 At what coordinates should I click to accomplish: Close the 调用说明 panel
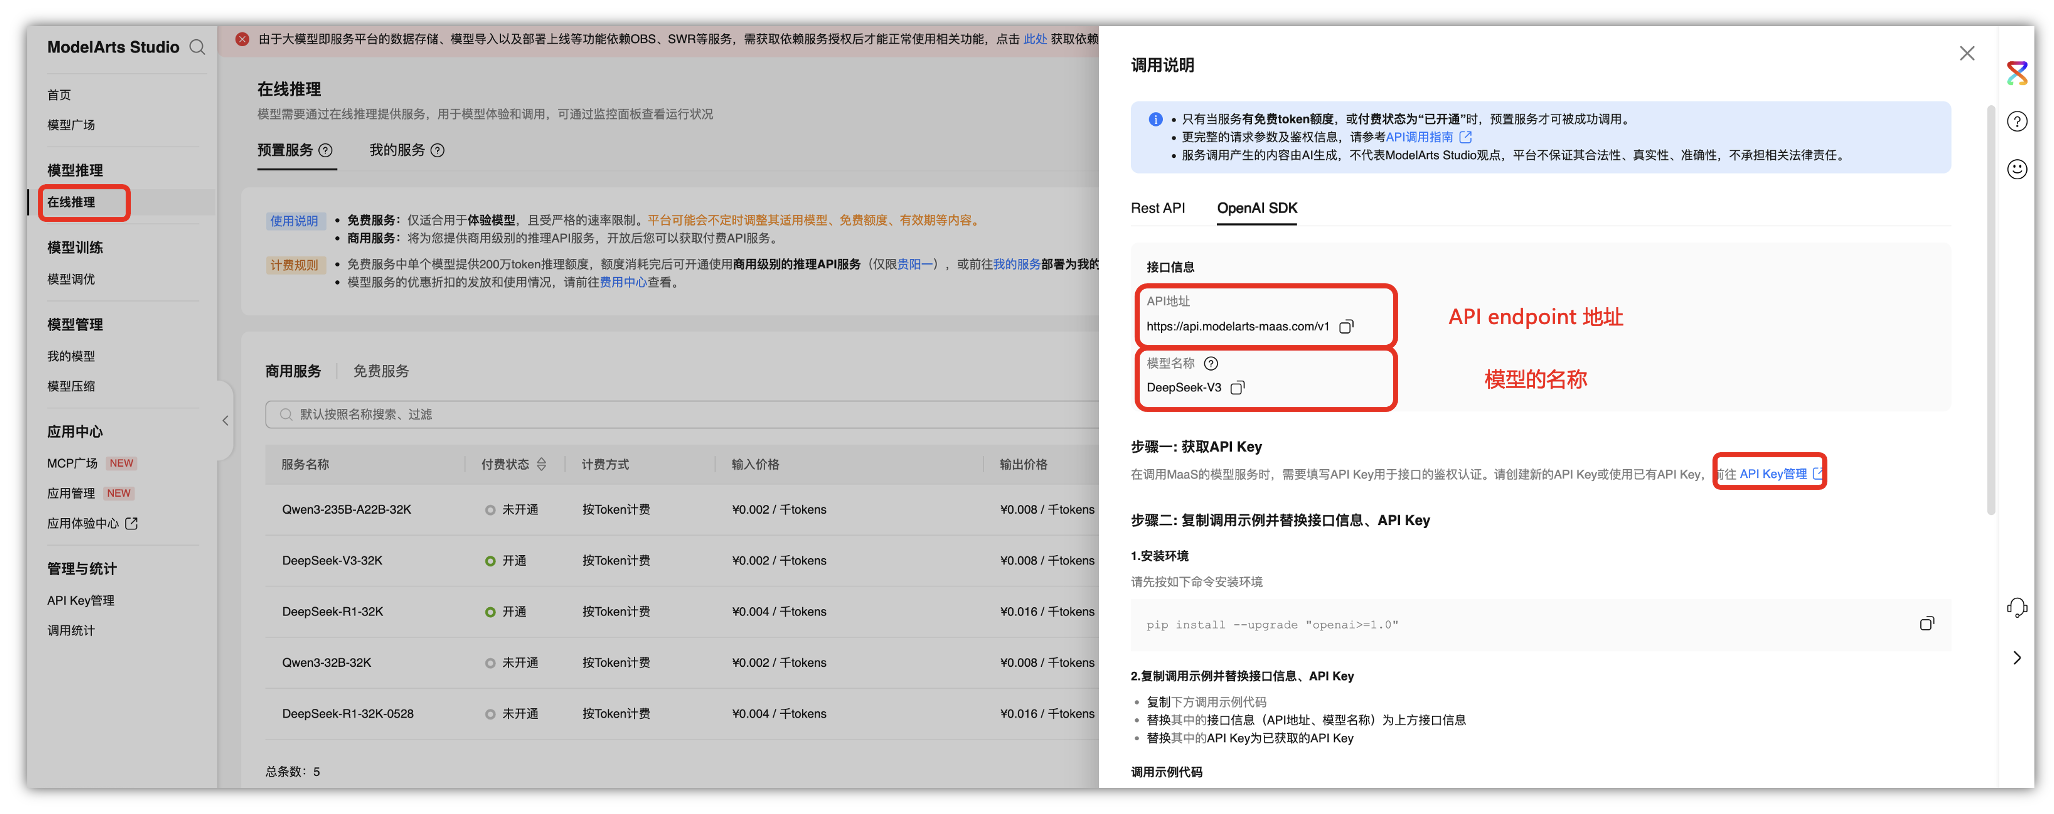(x=1967, y=53)
